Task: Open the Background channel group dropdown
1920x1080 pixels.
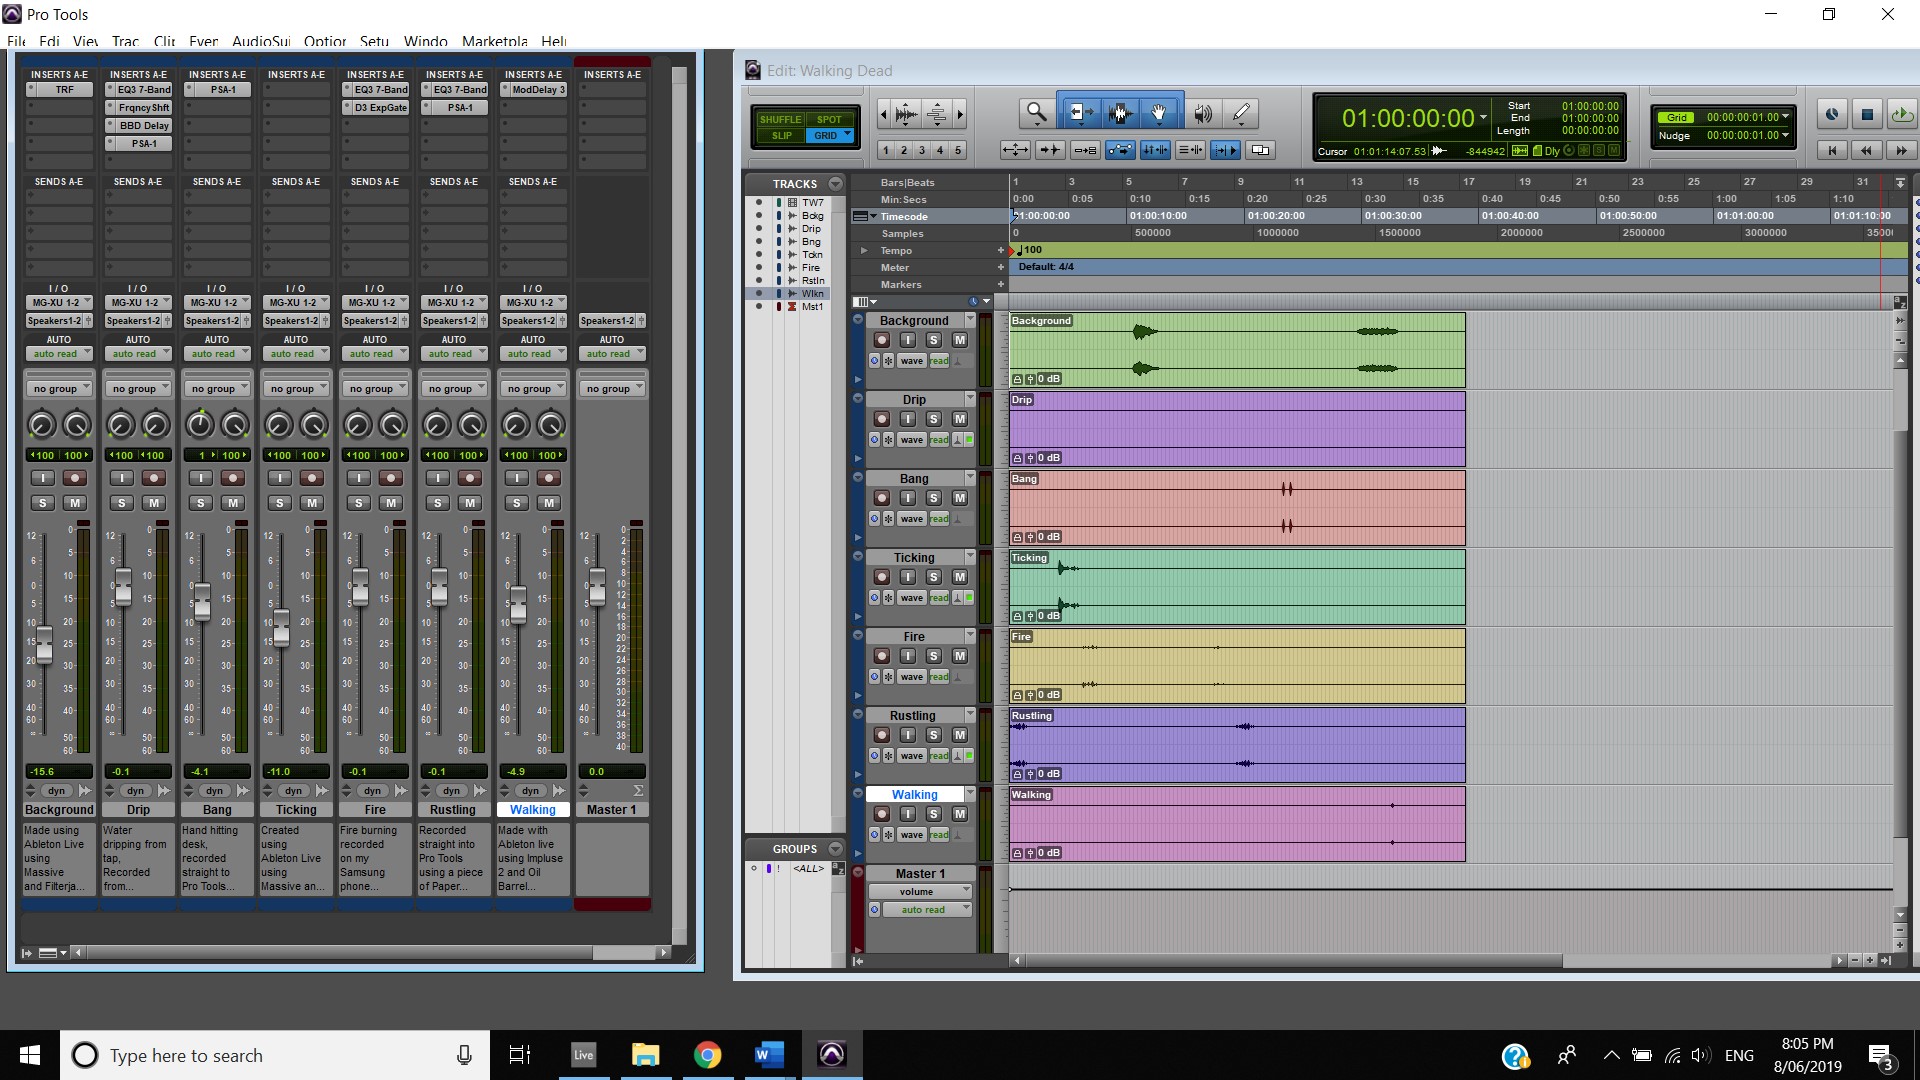Action: [59, 389]
